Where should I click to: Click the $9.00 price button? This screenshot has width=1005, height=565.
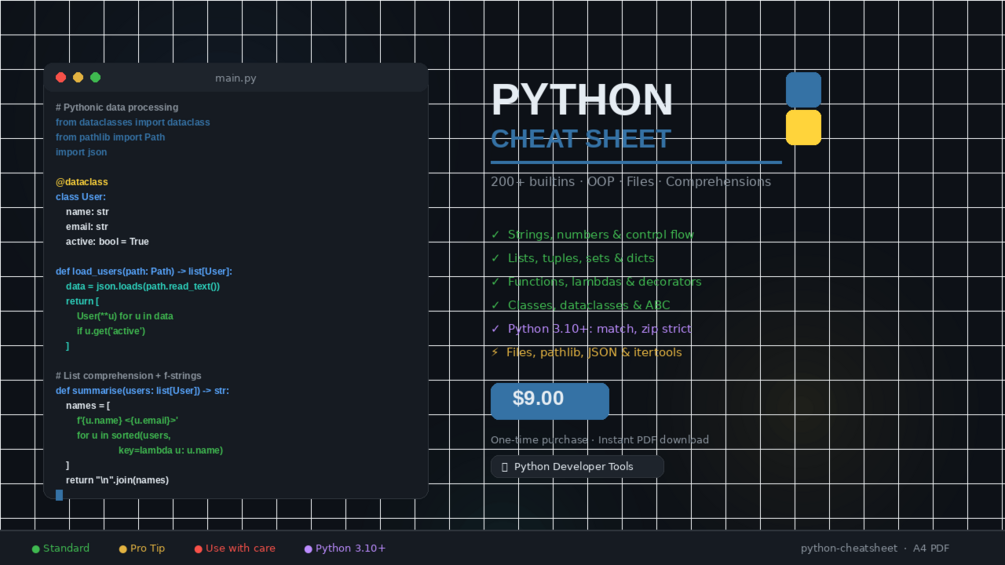click(x=549, y=401)
